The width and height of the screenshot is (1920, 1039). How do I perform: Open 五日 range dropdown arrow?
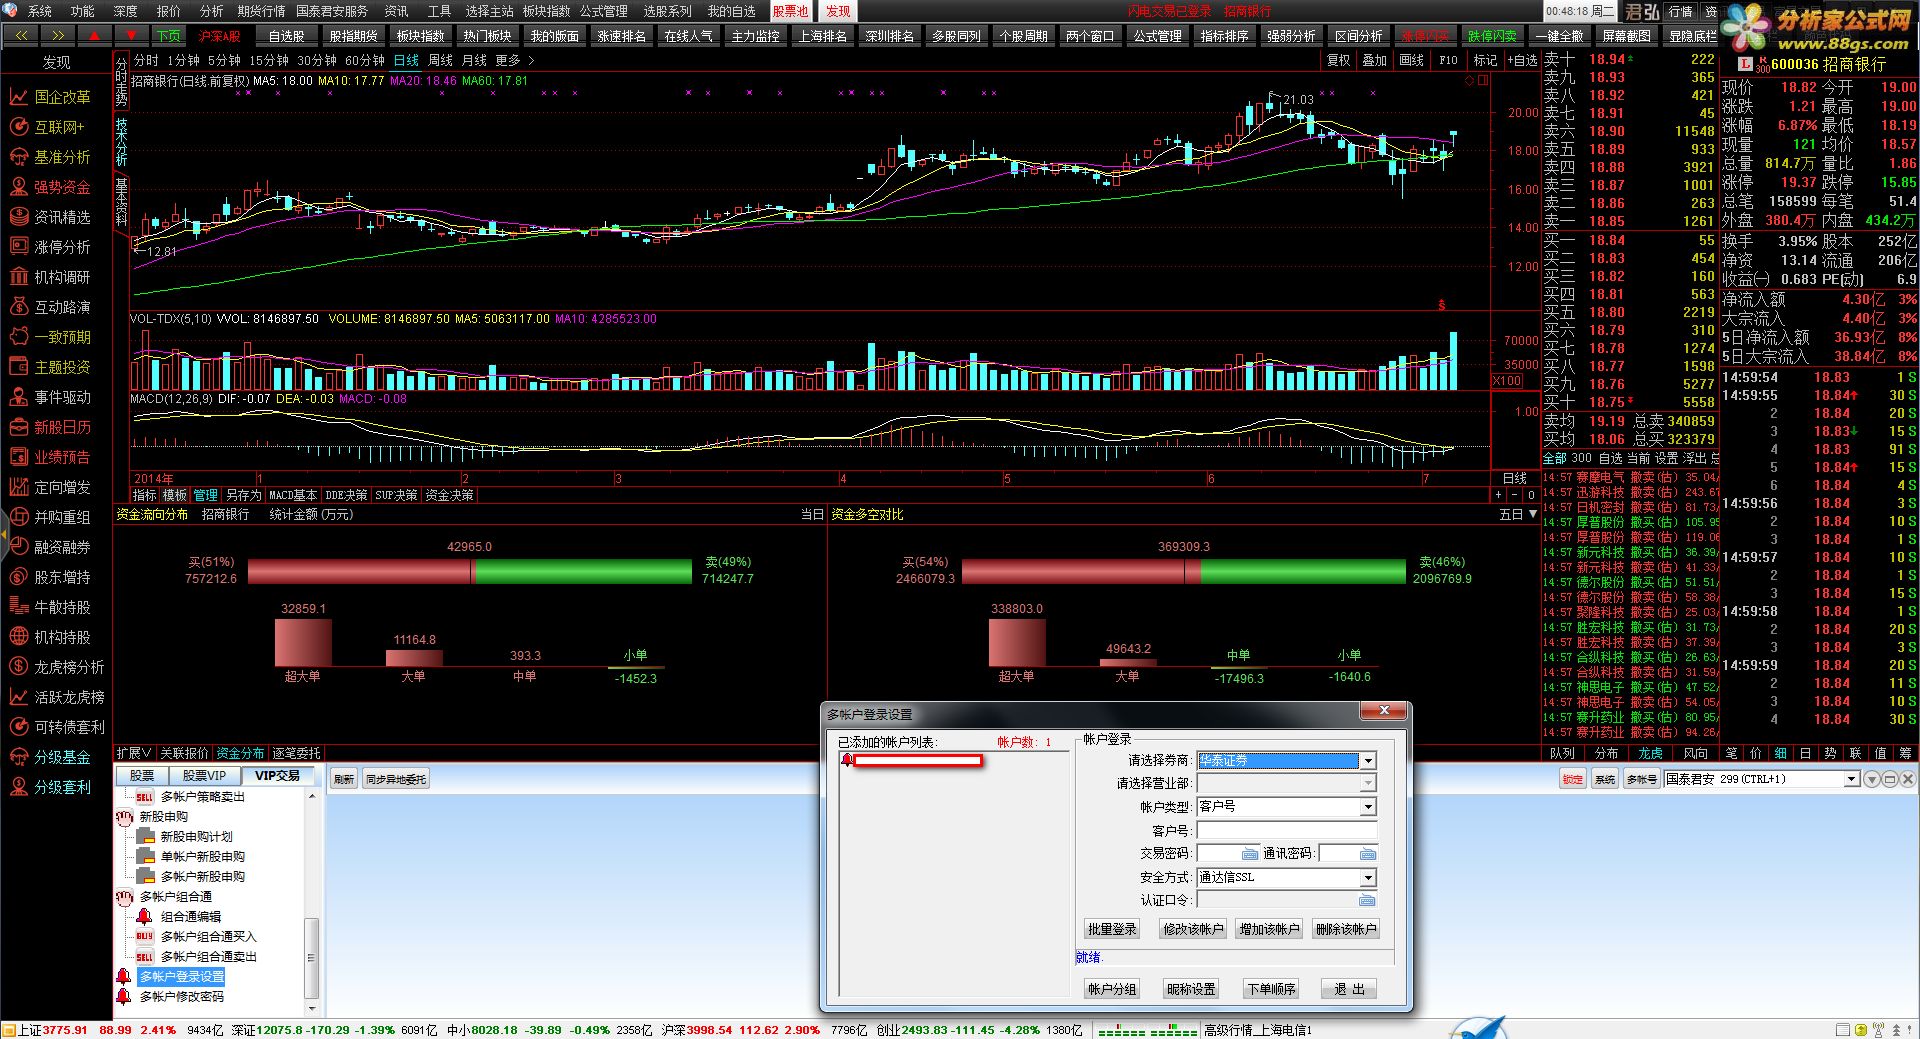click(1531, 514)
